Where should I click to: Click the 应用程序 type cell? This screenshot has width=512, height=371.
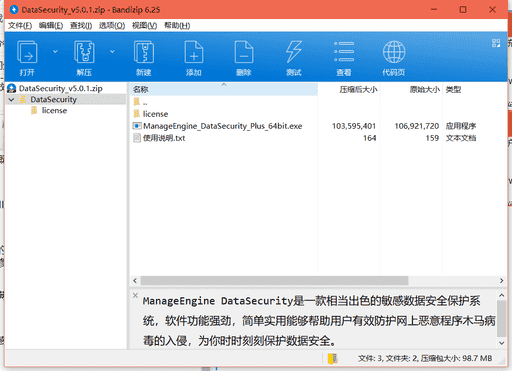[461, 126]
